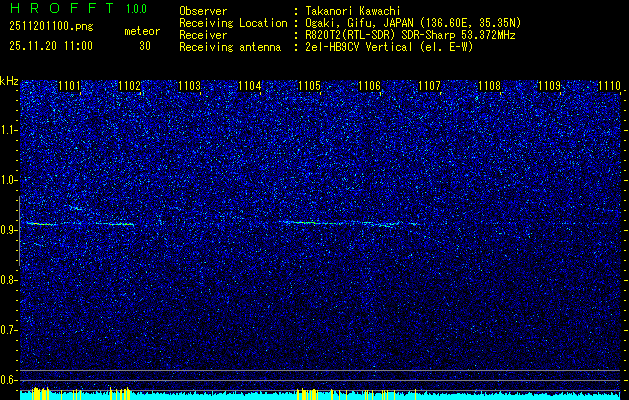629x400 pixels.
Task: Click the filename 2511201100.png
Action: (51, 27)
